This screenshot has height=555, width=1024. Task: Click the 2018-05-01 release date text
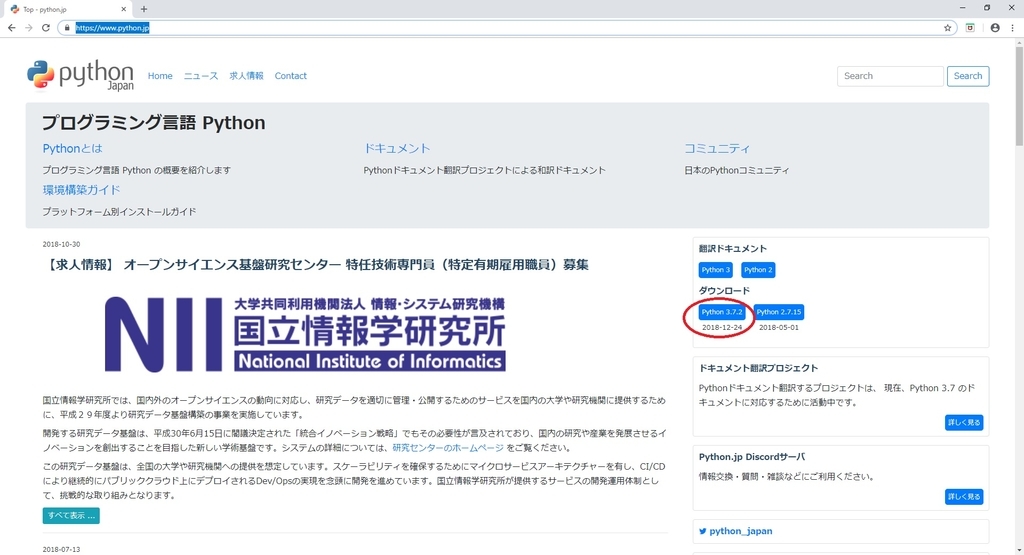coord(778,327)
